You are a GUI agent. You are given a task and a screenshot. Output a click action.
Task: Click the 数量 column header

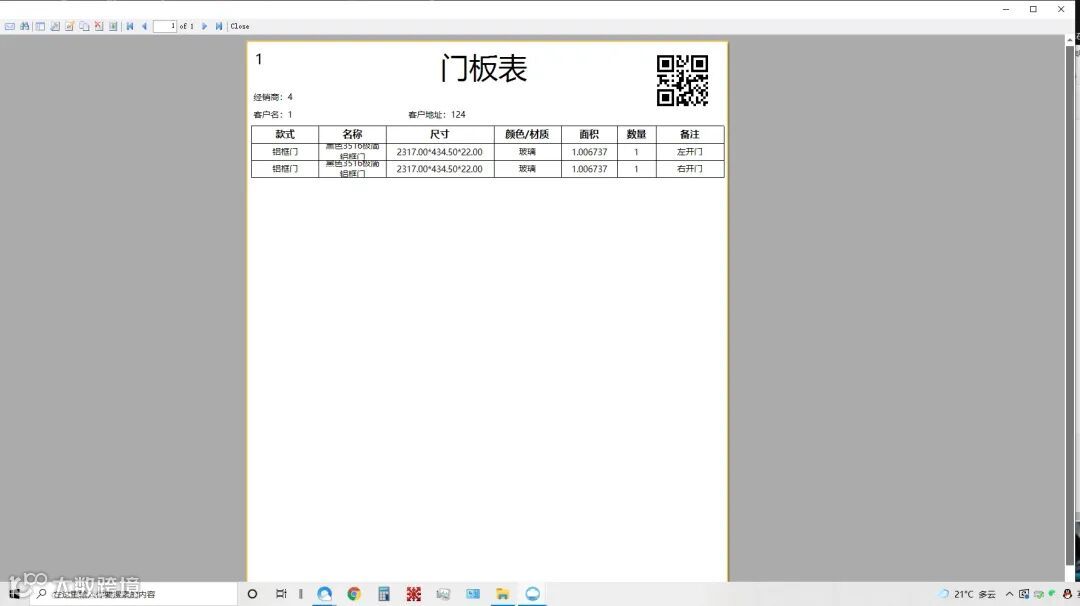636,134
